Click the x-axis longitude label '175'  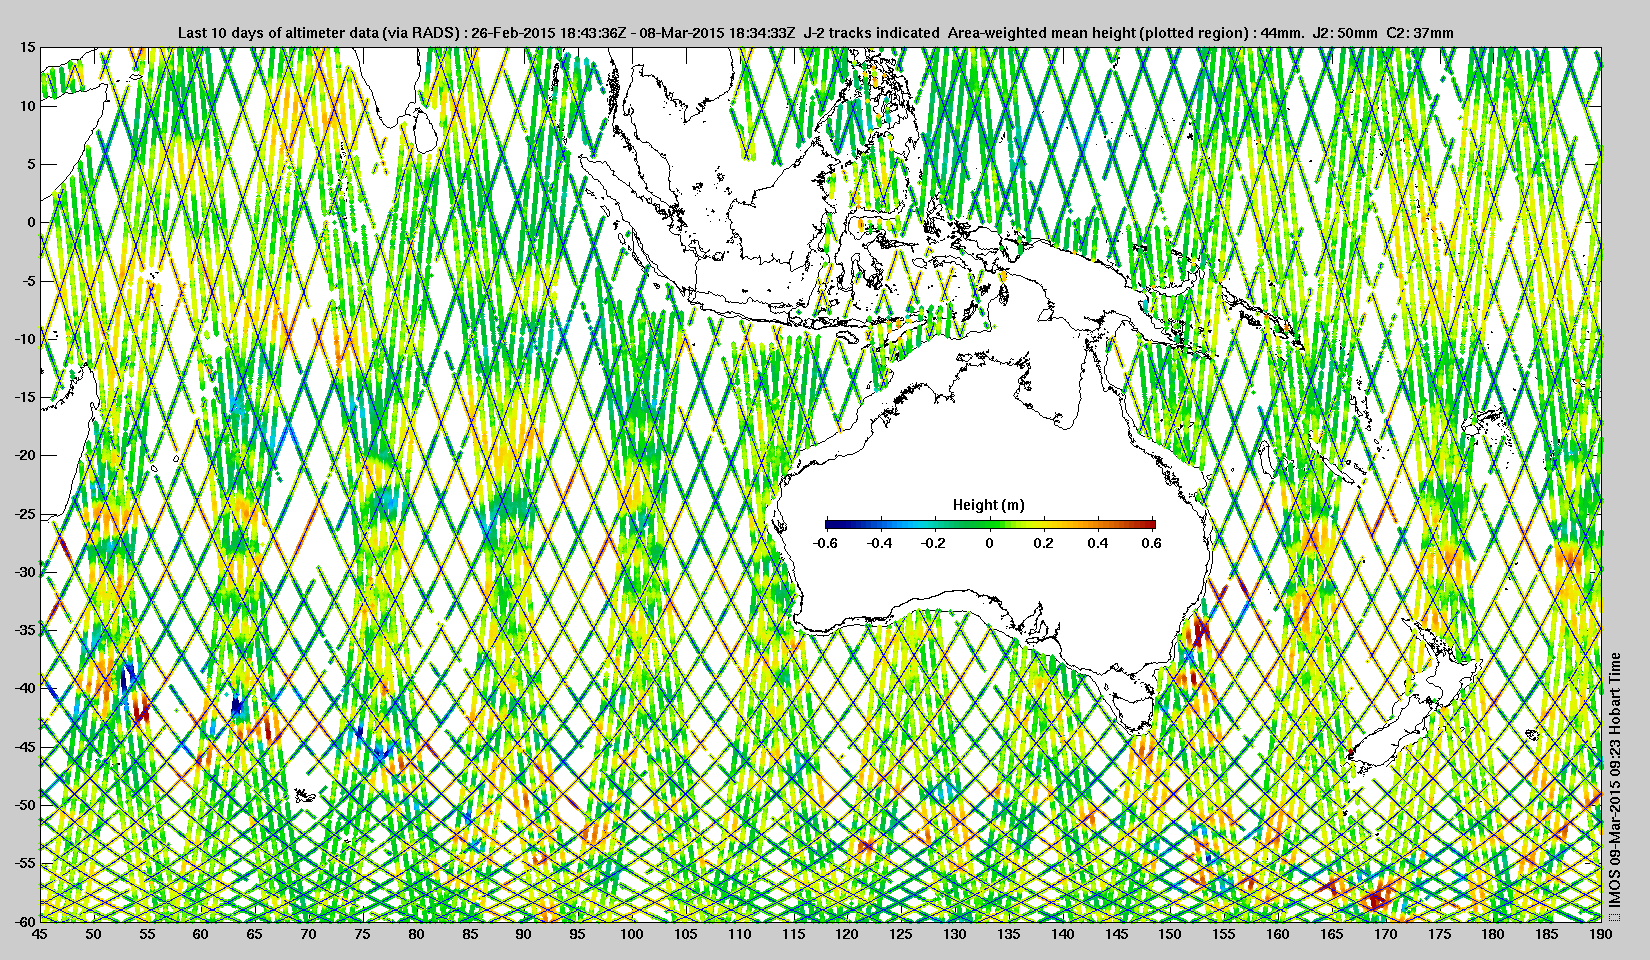pos(1439,934)
